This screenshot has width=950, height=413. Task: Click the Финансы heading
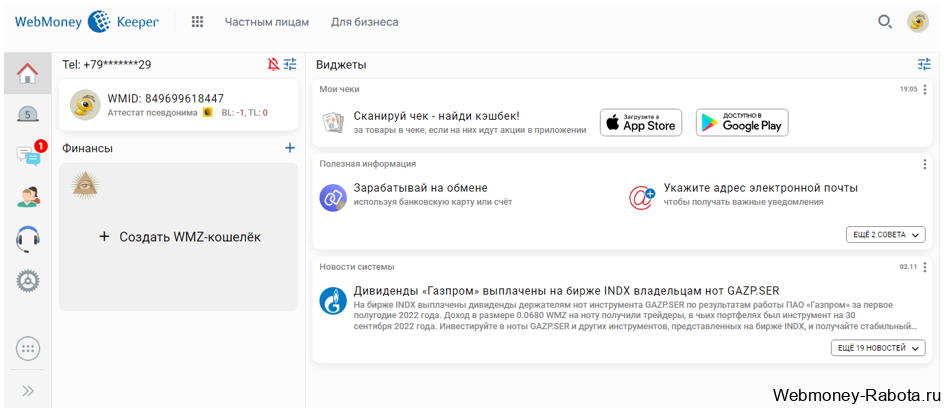click(87, 148)
